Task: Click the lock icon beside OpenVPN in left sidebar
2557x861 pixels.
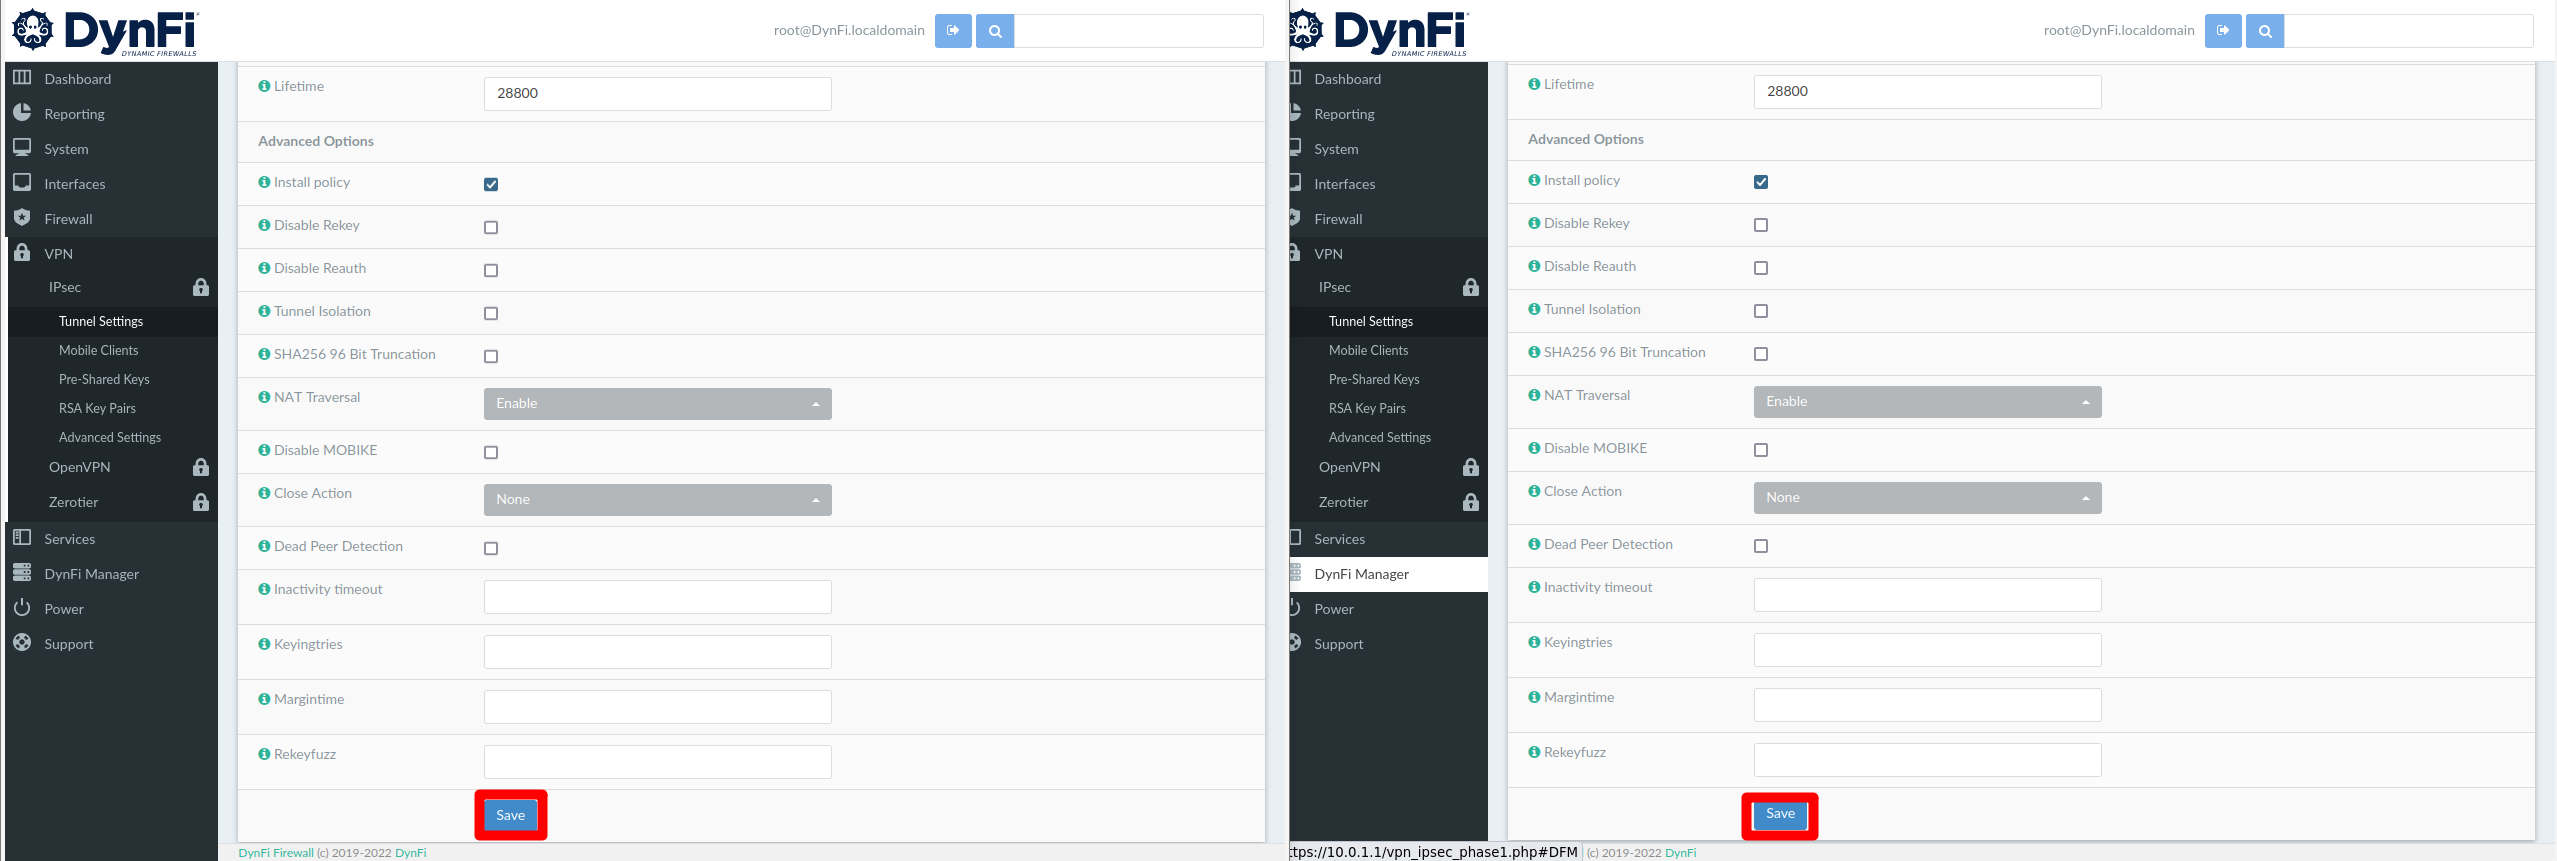Action: [201, 467]
